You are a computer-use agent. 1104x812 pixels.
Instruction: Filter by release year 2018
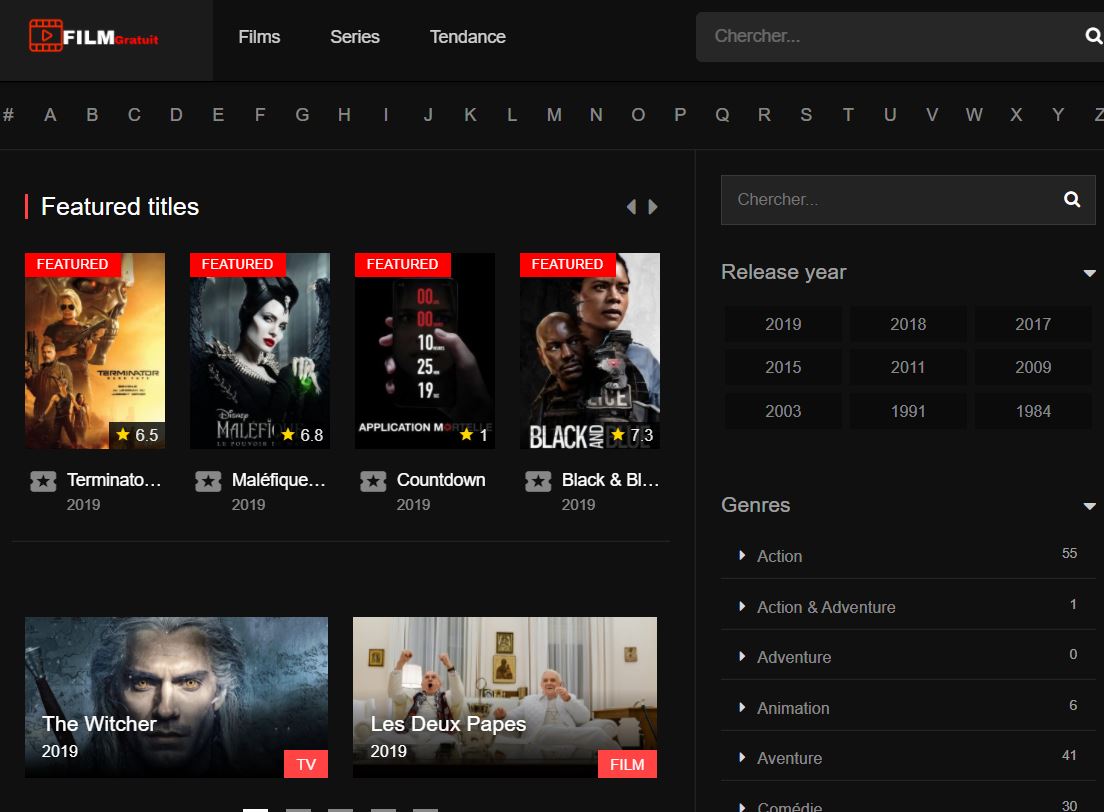908,324
